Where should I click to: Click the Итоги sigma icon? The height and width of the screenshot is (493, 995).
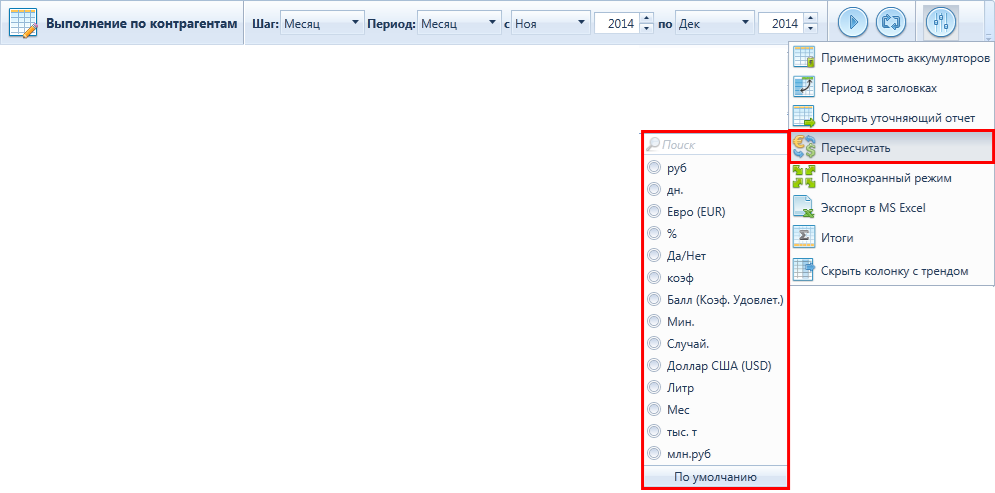point(804,238)
